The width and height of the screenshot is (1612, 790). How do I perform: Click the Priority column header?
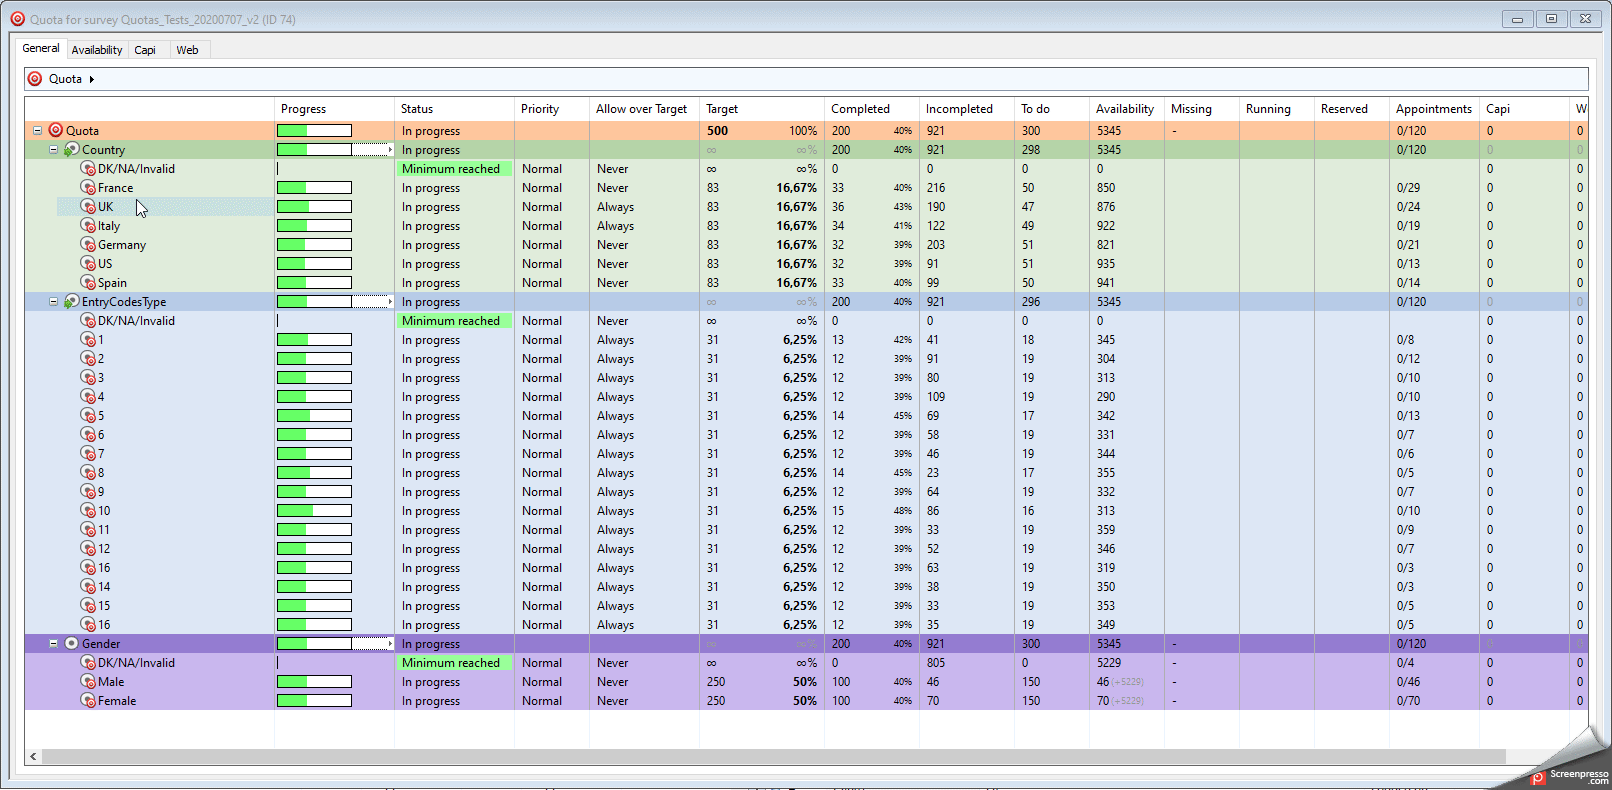552,108
